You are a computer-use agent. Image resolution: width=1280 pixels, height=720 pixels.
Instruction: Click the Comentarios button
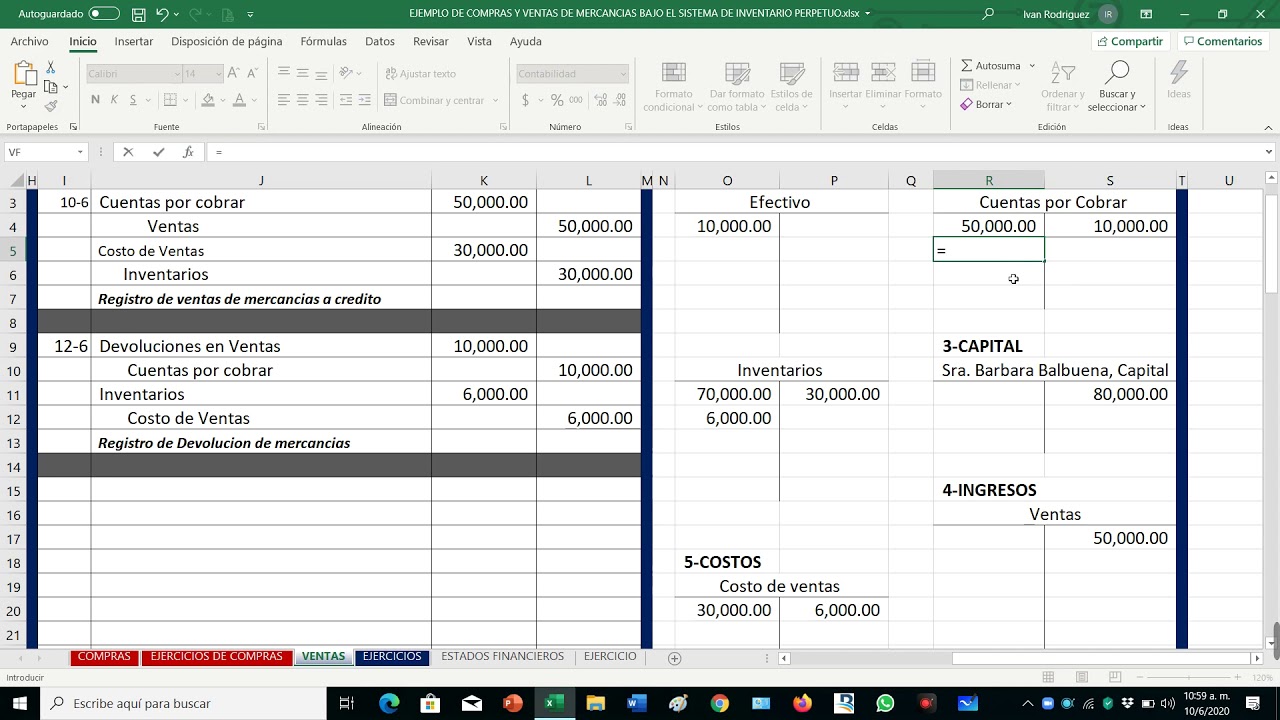[x=1222, y=41]
